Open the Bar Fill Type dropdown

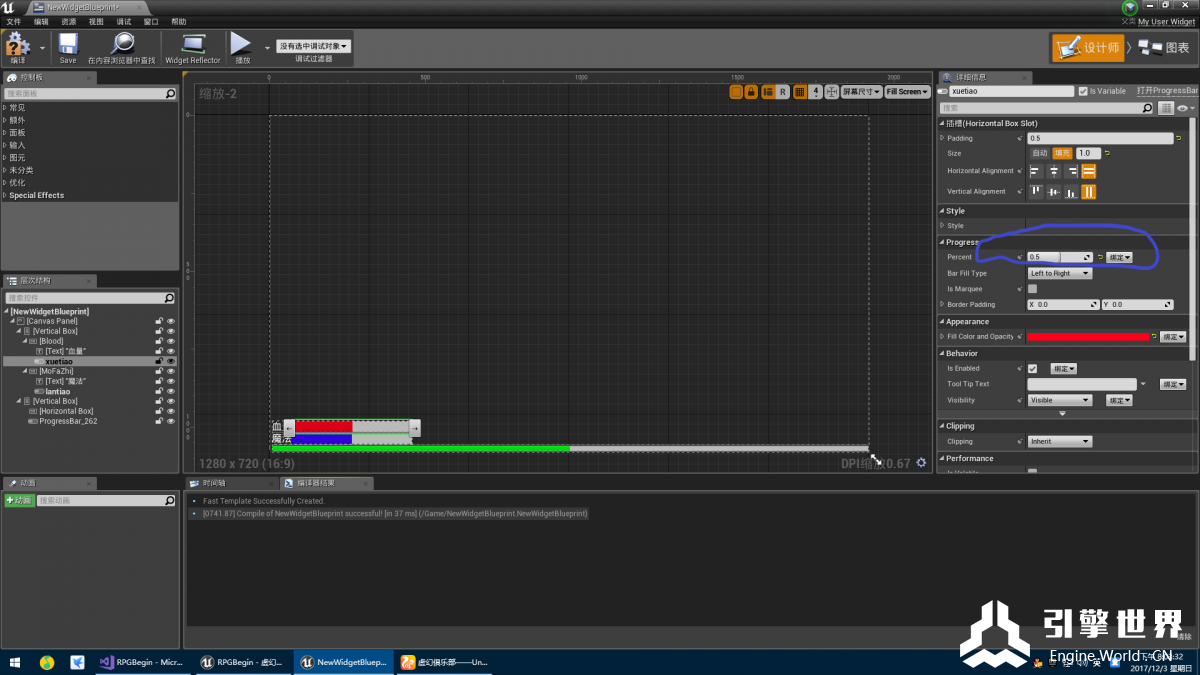click(x=1060, y=273)
